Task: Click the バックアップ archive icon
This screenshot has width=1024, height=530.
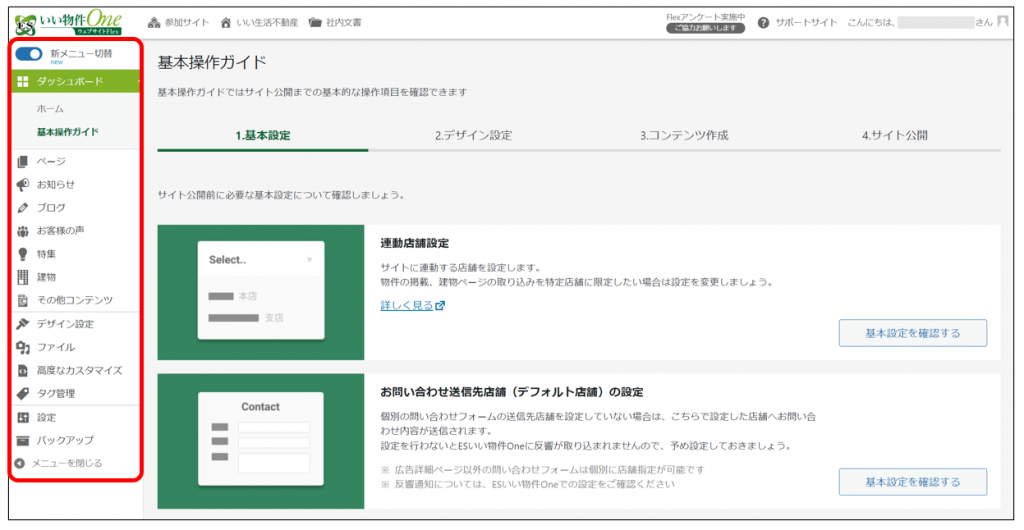Action: [23, 441]
